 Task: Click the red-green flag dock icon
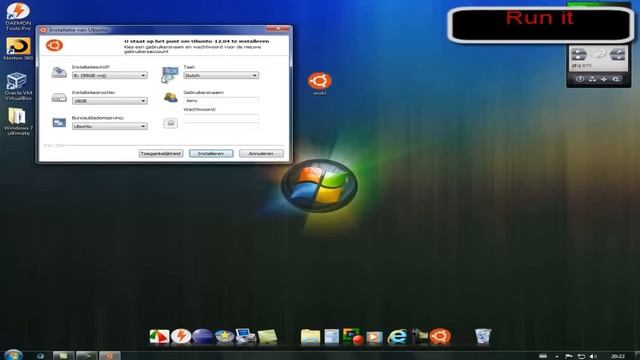(x=159, y=337)
